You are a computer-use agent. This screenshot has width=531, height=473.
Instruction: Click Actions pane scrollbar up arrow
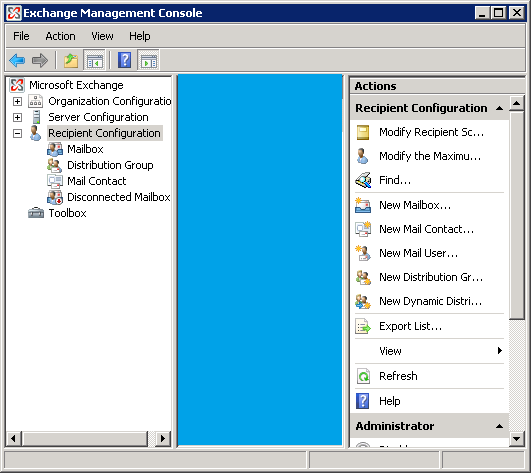pyautogui.click(x=516, y=103)
